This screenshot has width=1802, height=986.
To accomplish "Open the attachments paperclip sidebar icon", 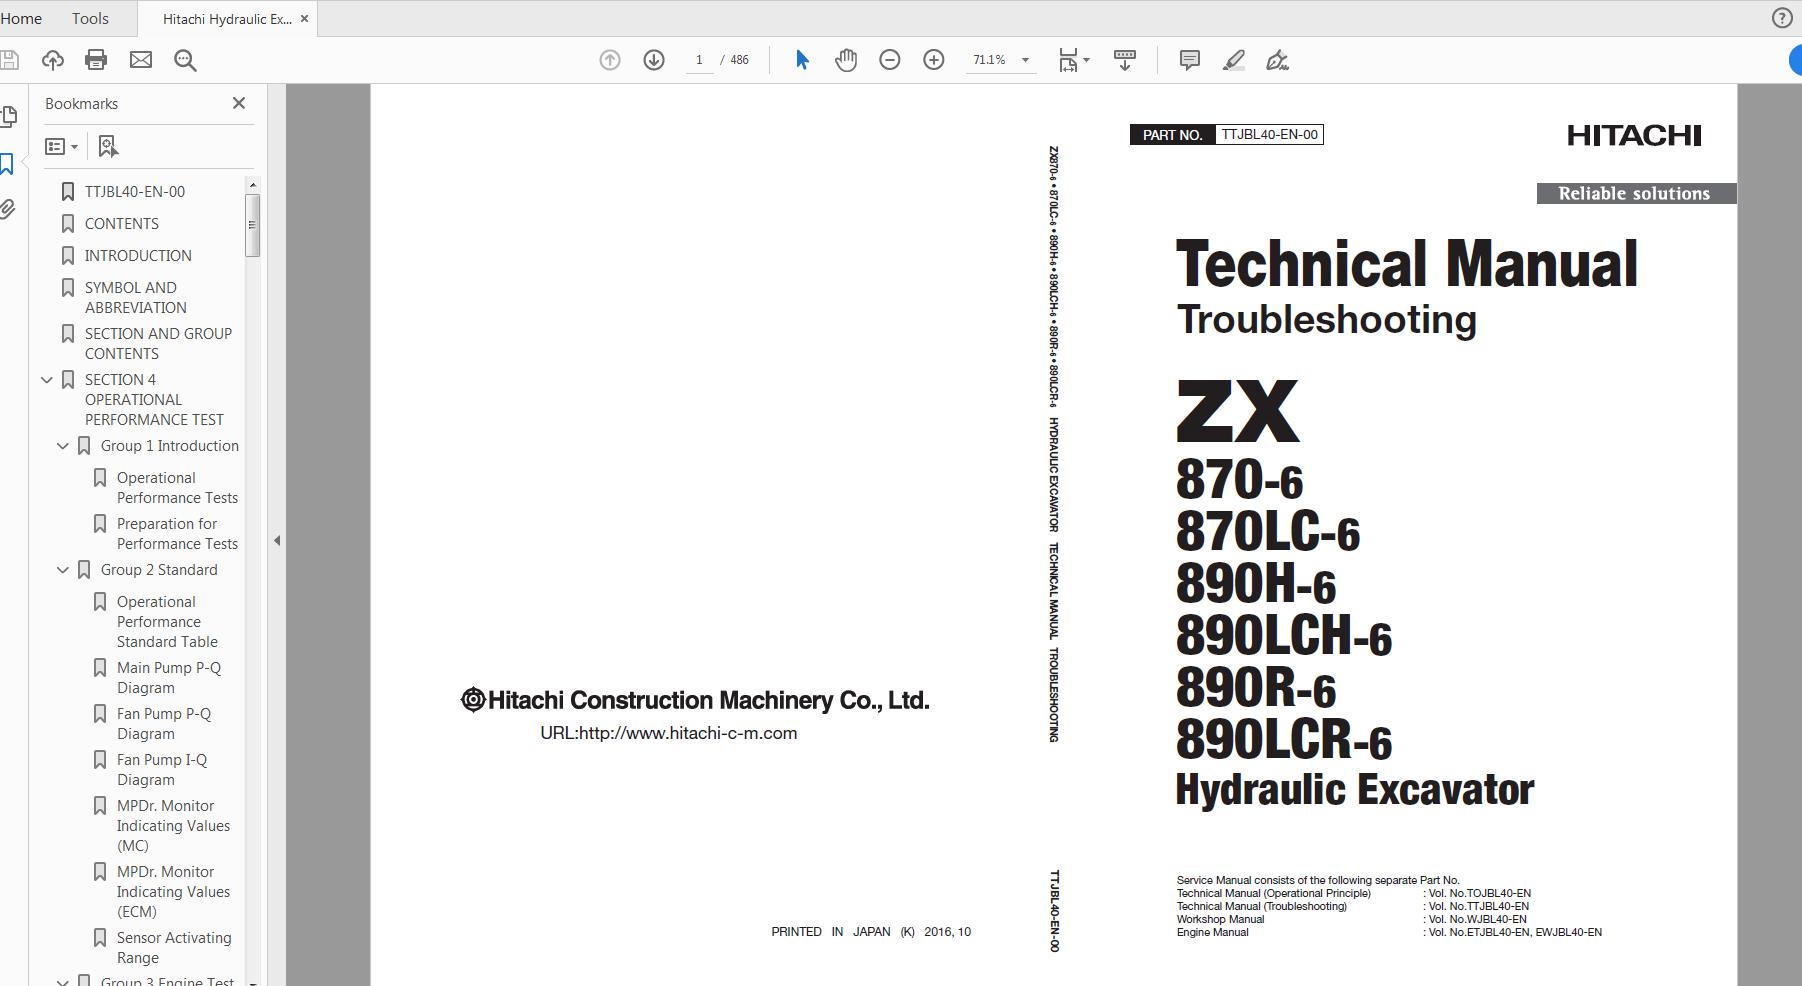I will point(8,209).
